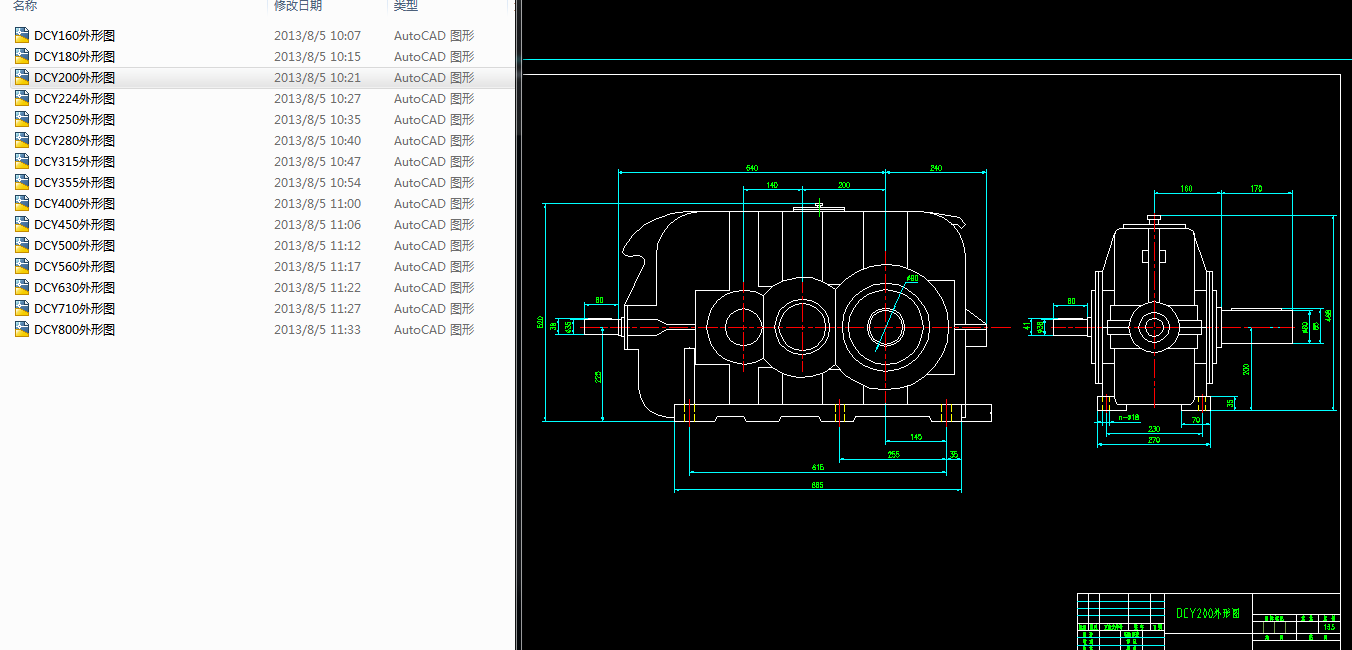Click the DCY800外形图 file icon

click(x=22, y=329)
